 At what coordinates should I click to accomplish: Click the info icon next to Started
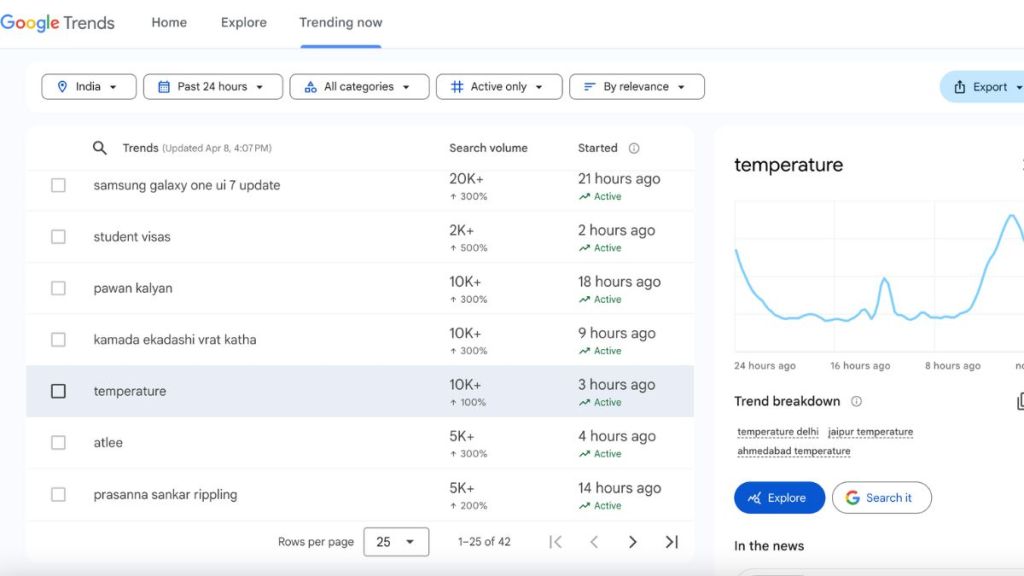(x=634, y=148)
